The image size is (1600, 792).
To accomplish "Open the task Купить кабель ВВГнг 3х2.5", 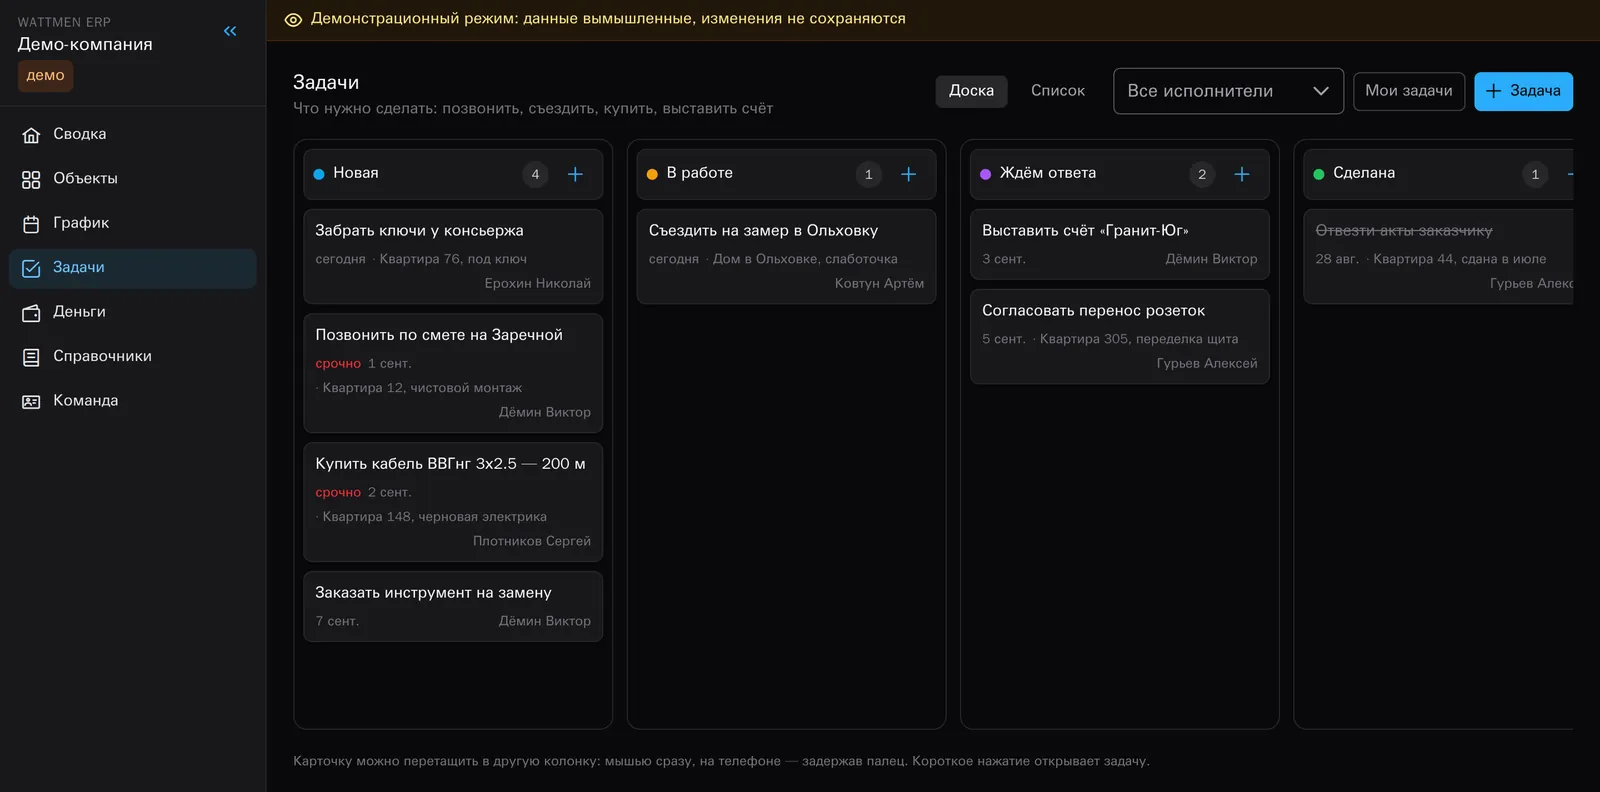I will tap(453, 502).
